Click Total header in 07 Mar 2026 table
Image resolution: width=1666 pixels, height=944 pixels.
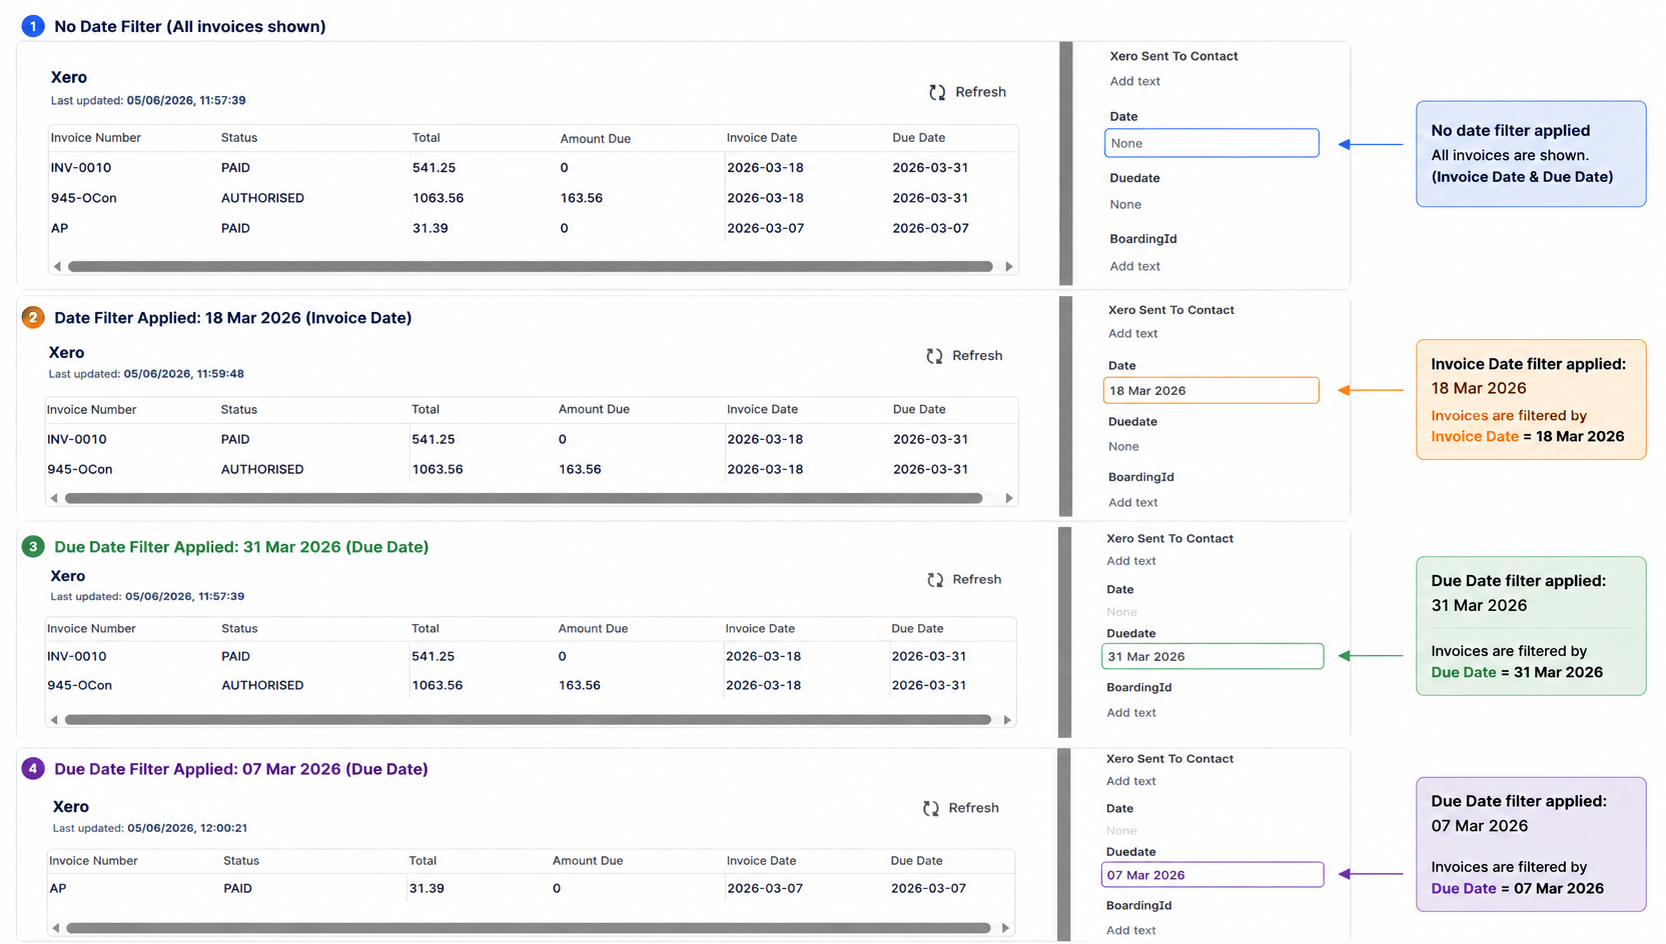point(423,860)
